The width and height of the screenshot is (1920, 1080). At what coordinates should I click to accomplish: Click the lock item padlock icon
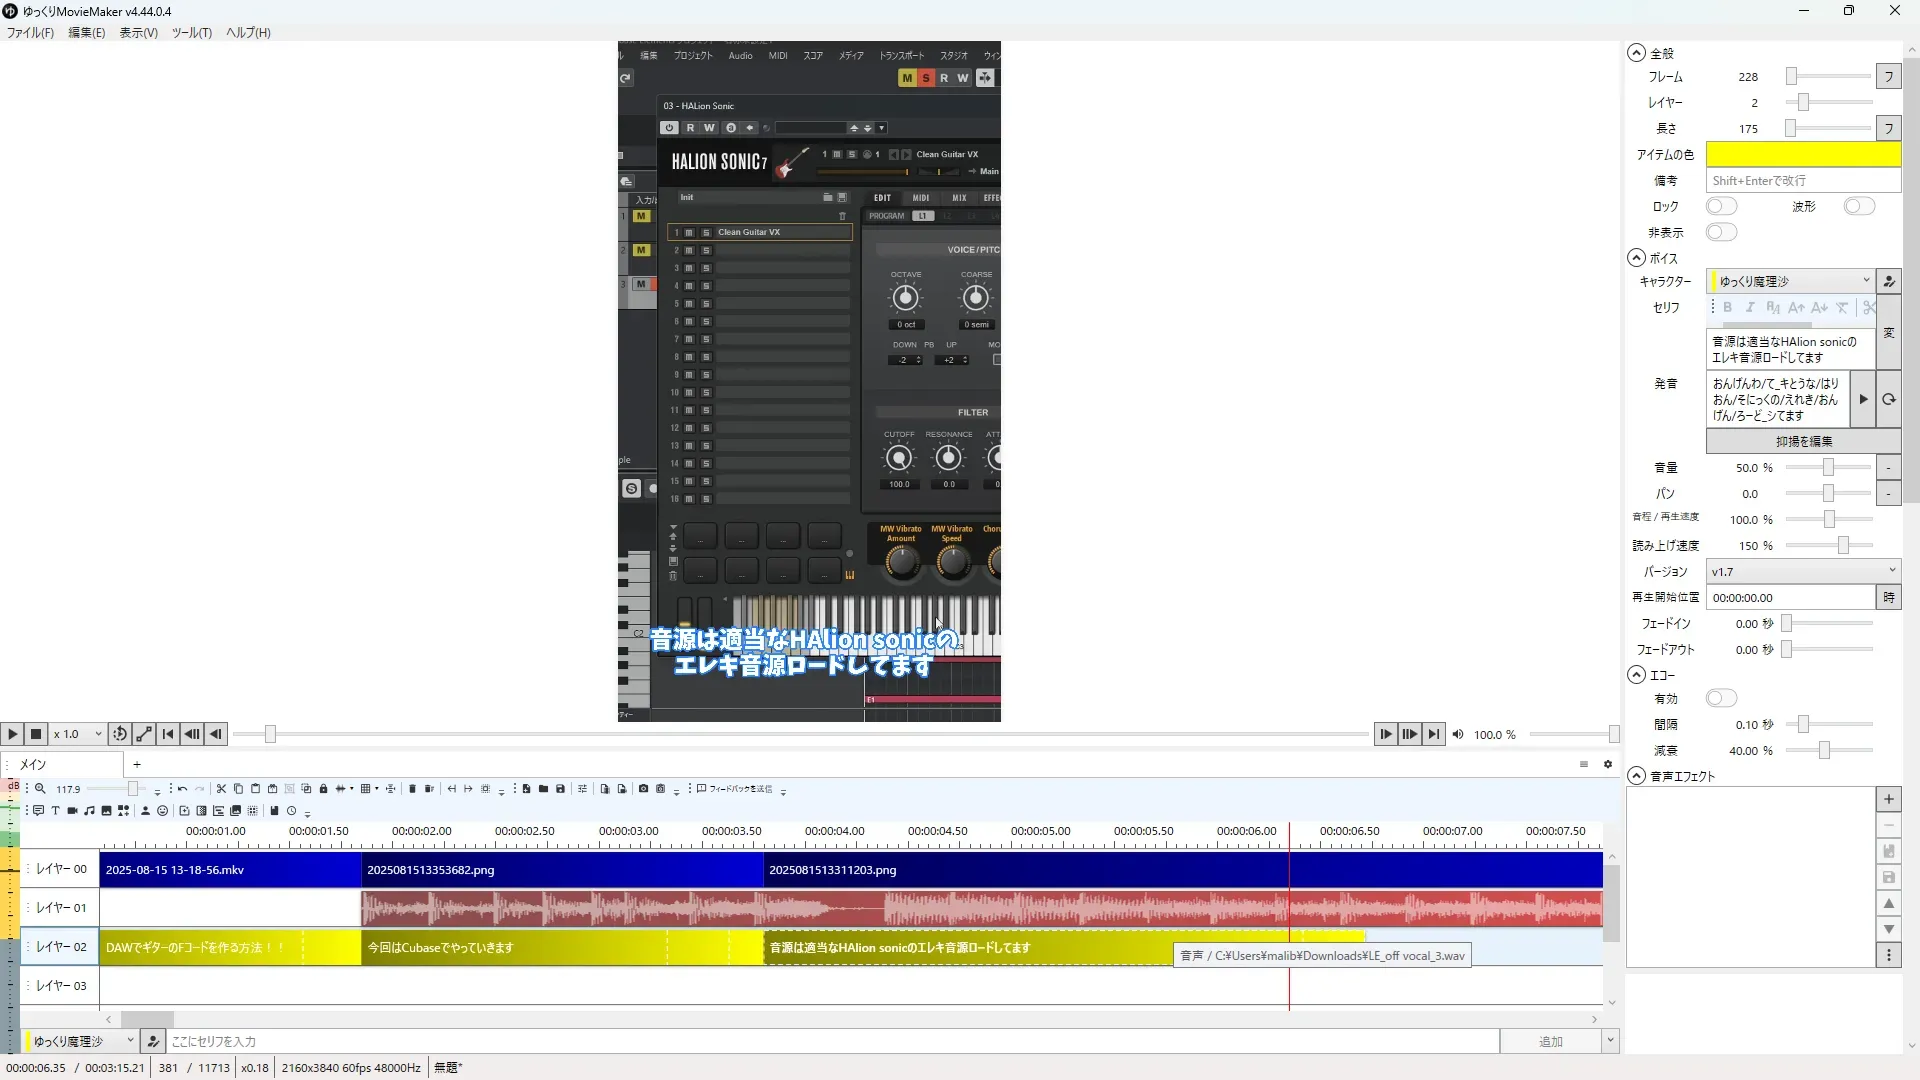pos(323,789)
